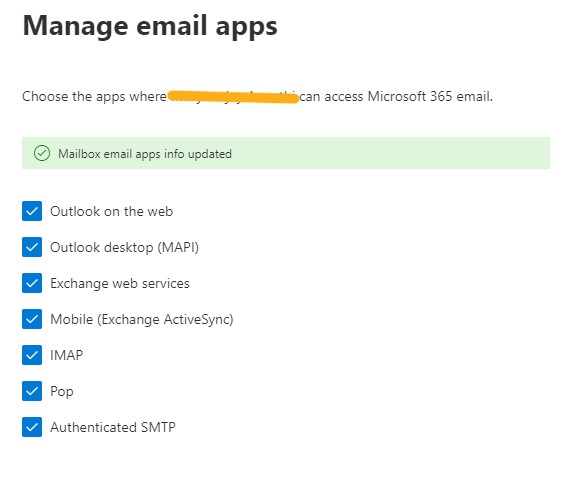Click the 'can access Microsoft 365 email' text
The image size is (564, 485).
(396, 96)
